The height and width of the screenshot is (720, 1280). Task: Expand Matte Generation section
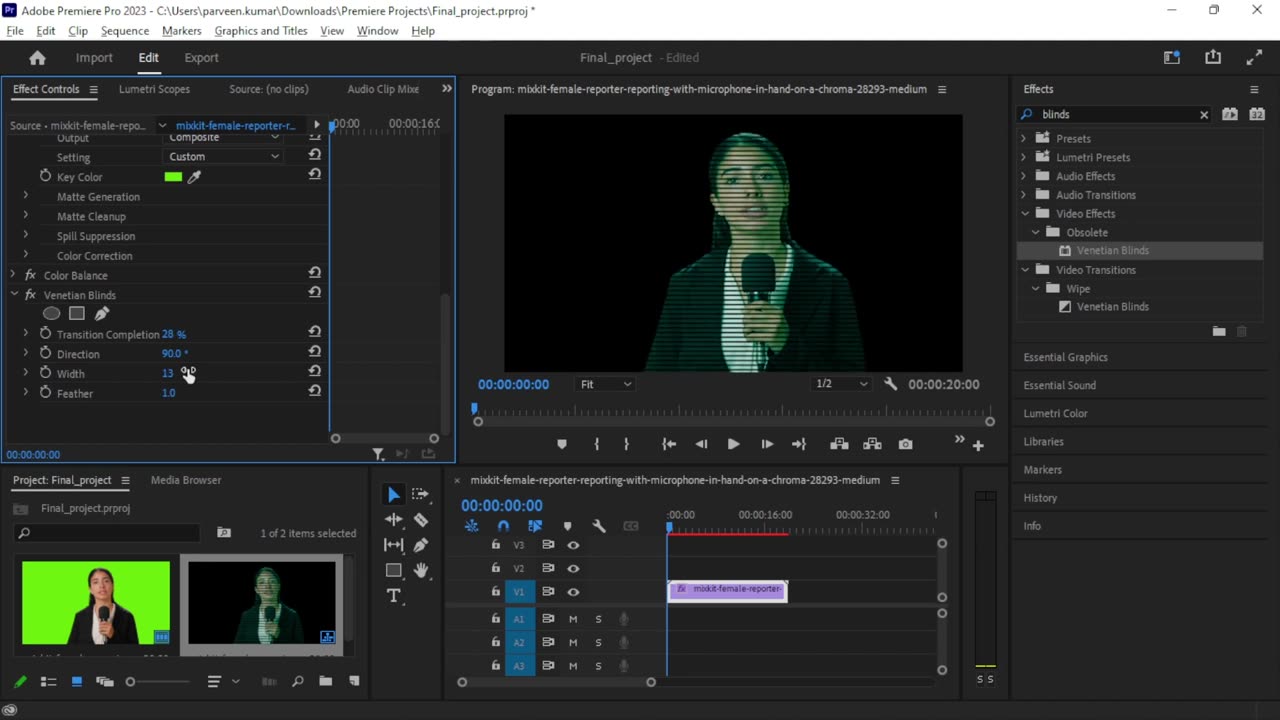point(26,197)
